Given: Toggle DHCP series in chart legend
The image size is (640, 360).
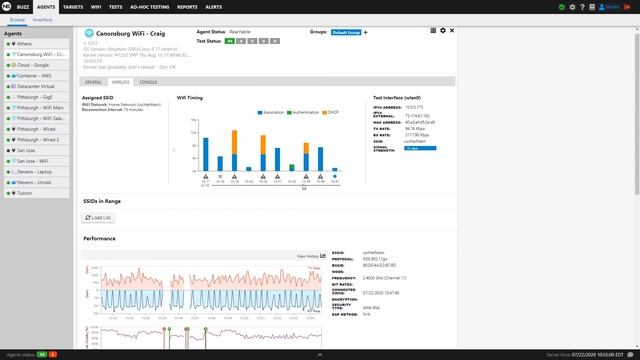Looking at the screenshot, I should pos(331,112).
